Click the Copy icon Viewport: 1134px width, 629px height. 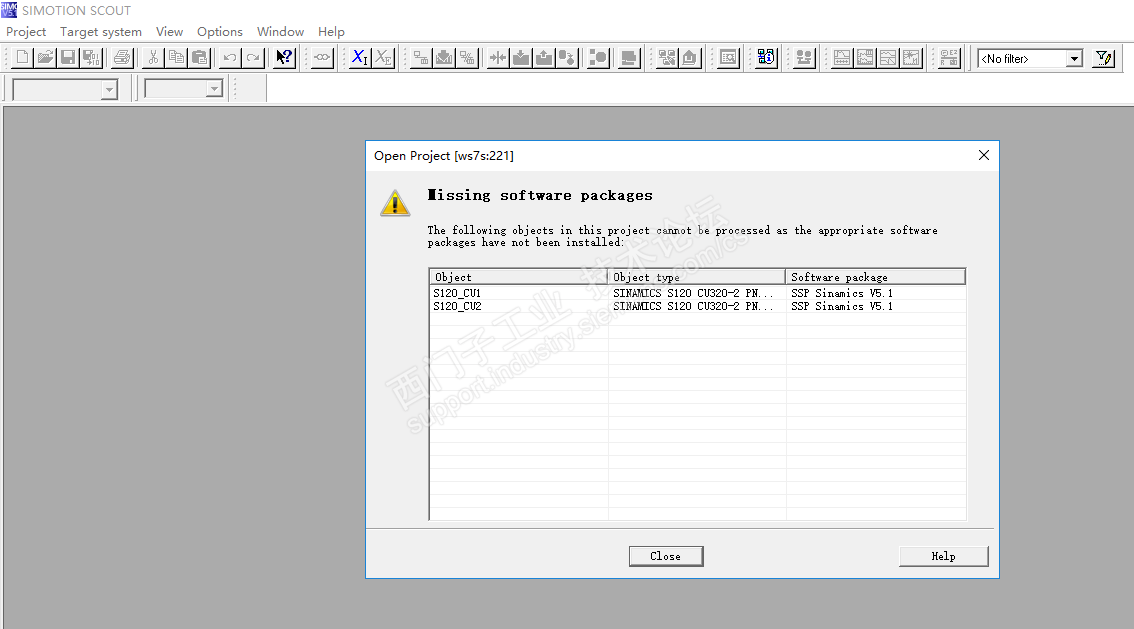coord(176,58)
